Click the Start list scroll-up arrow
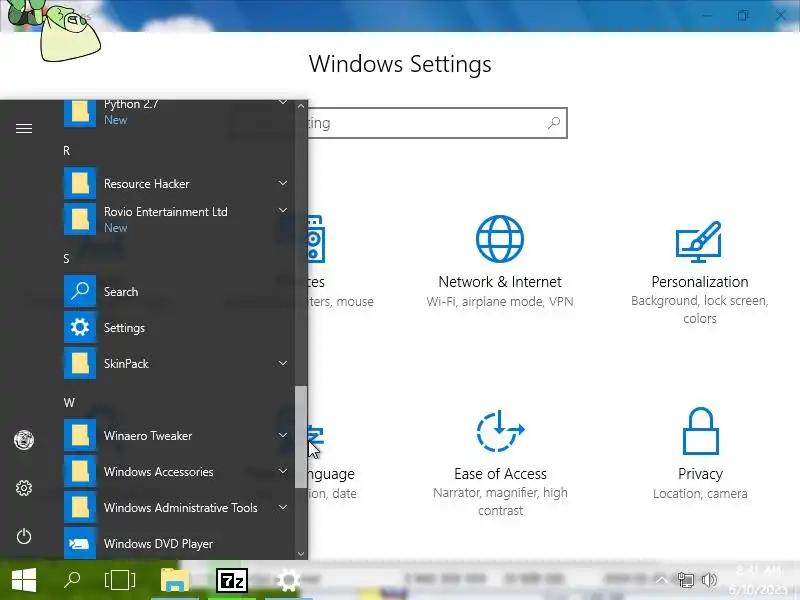This screenshot has width=800, height=600. [301, 106]
